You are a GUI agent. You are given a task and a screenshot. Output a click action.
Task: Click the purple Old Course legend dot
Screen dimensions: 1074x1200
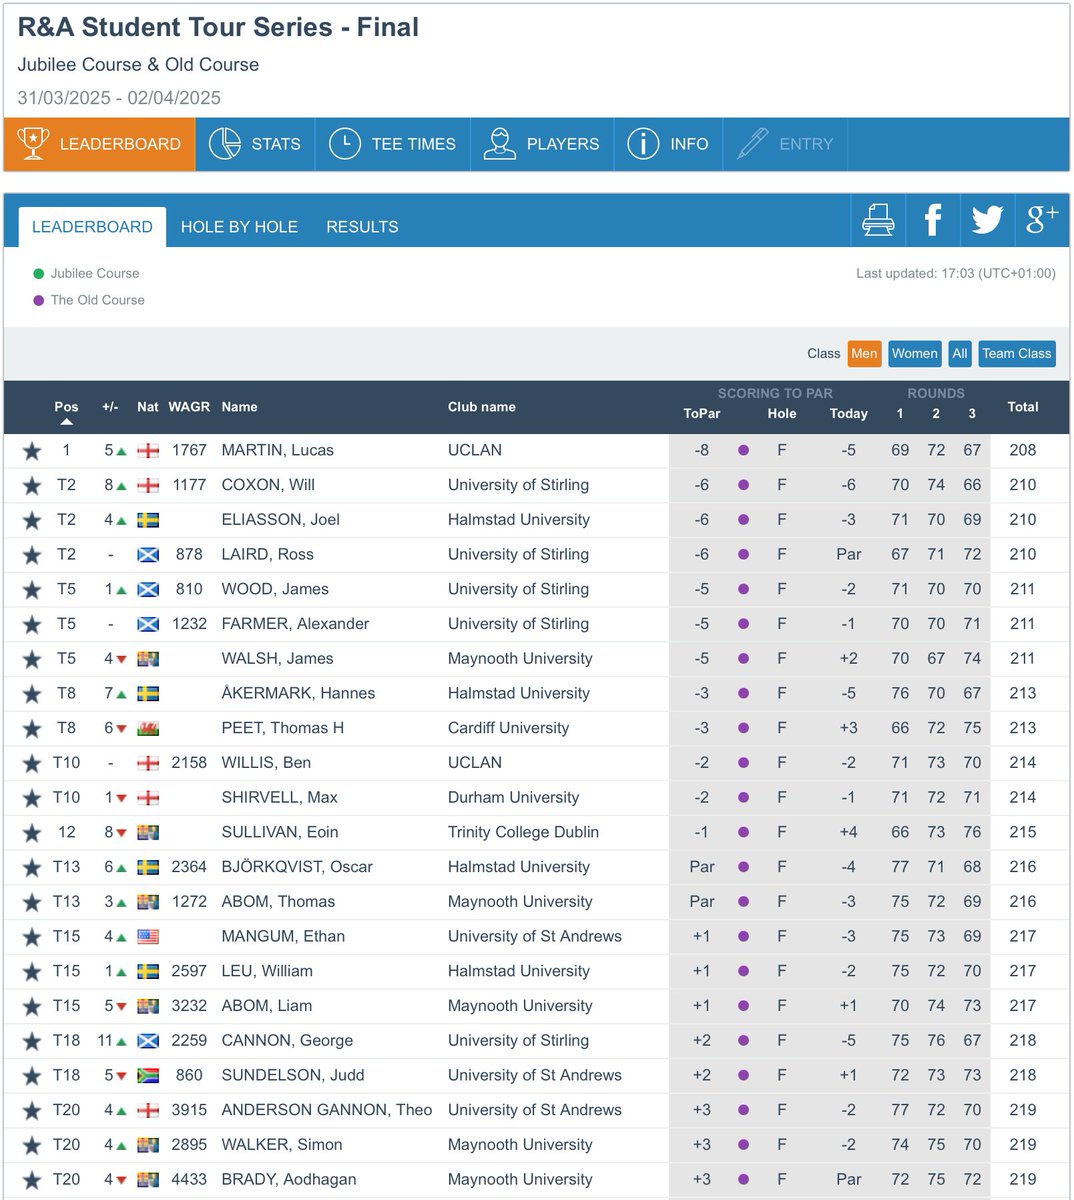(39, 300)
